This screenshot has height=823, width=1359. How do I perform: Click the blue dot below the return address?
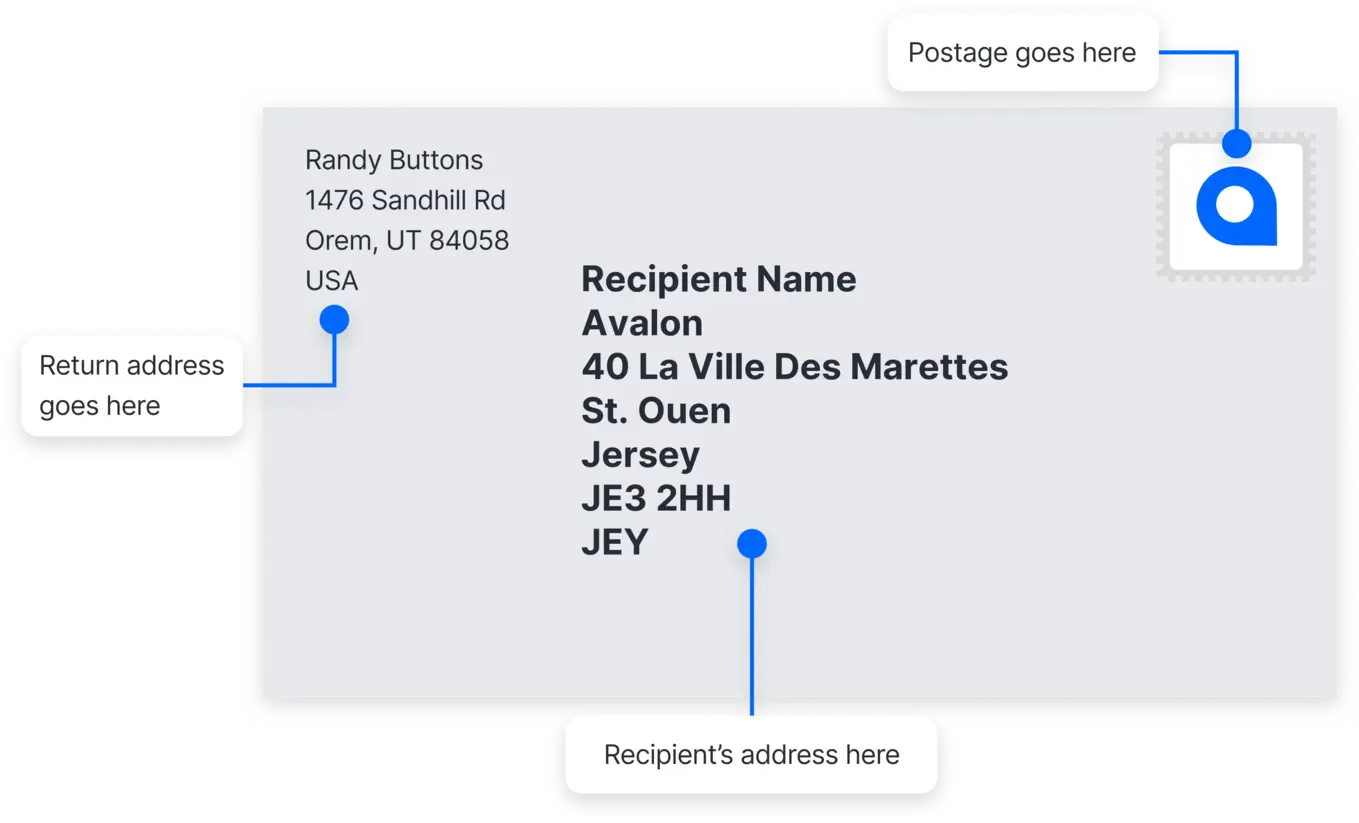pos(334,320)
